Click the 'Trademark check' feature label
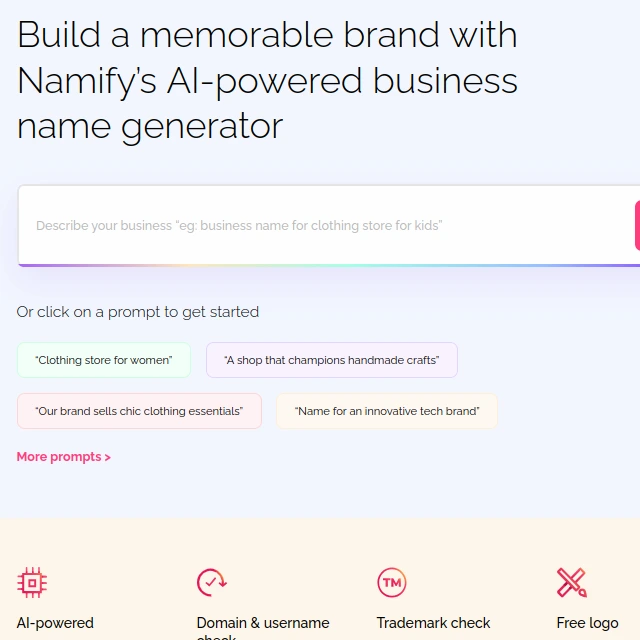 tap(433, 623)
